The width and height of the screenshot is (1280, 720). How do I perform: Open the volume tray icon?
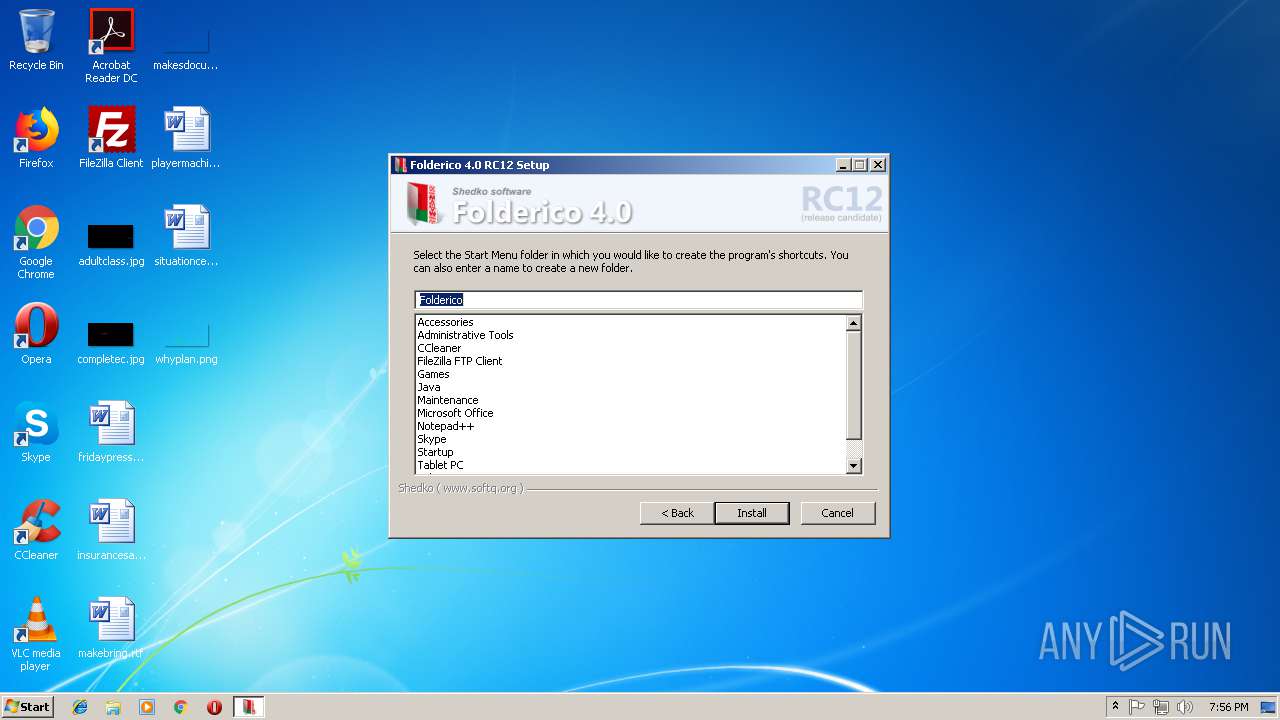pyautogui.click(x=1185, y=707)
